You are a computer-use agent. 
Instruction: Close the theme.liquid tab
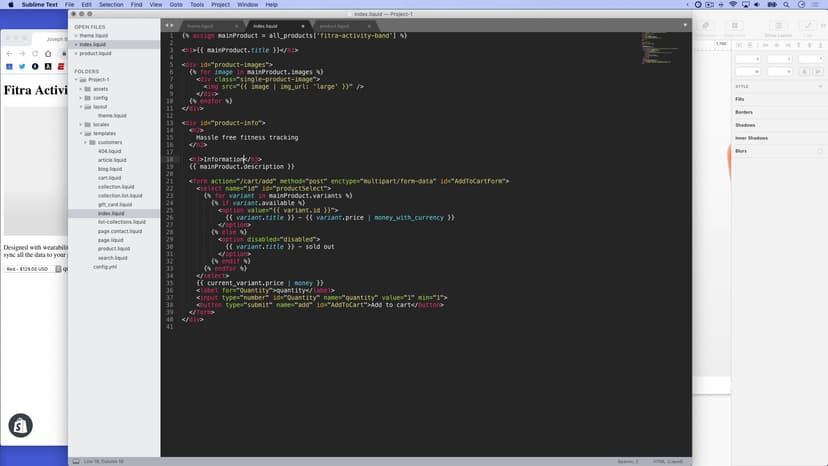[238, 25]
